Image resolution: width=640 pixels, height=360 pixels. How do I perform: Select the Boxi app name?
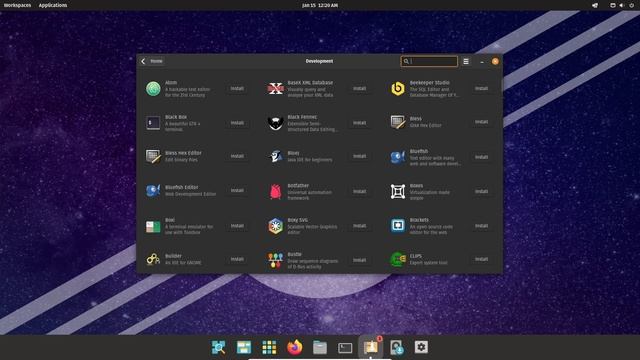pos(170,220)
